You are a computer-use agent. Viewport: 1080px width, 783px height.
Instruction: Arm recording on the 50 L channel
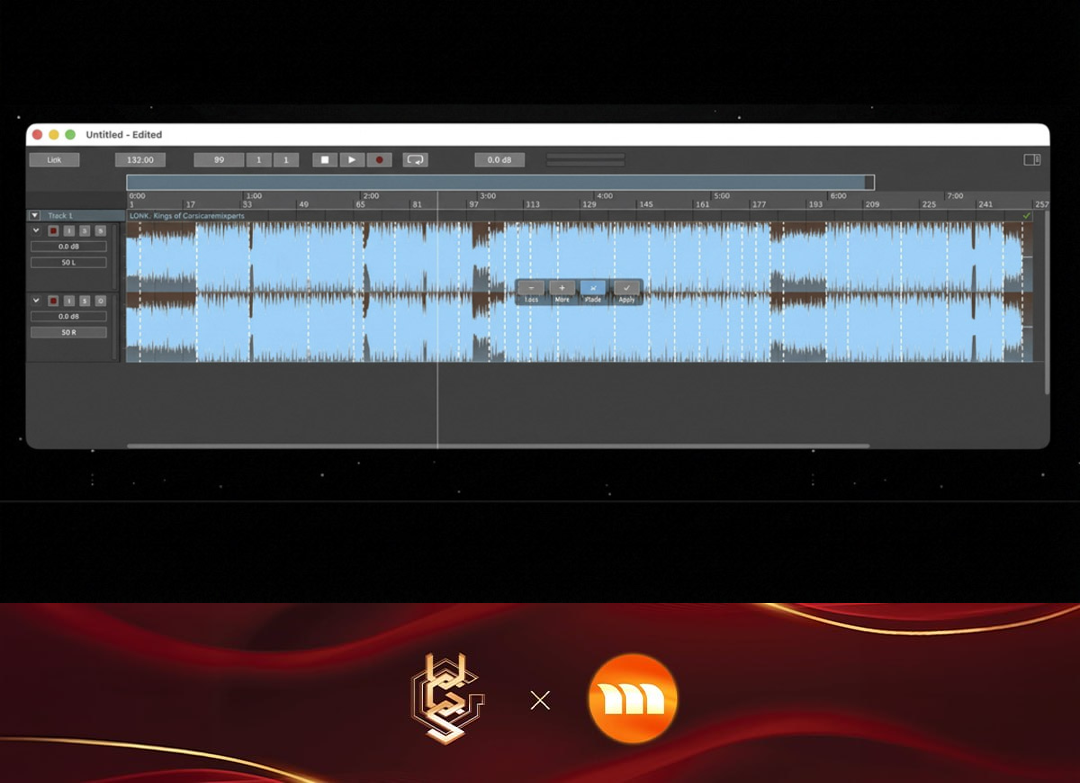point(53,231)
